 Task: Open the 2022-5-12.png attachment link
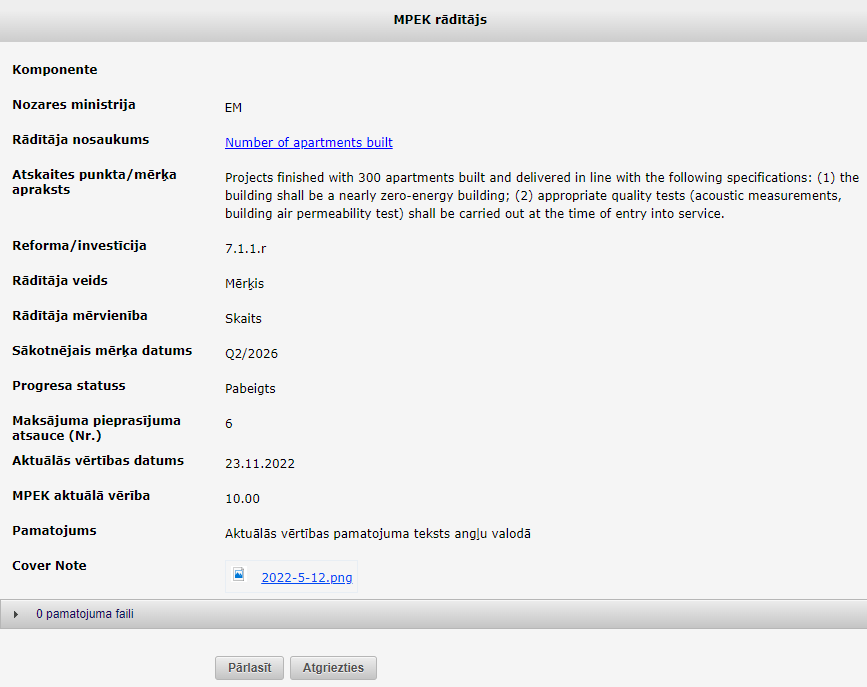click(x=307, y=577)
